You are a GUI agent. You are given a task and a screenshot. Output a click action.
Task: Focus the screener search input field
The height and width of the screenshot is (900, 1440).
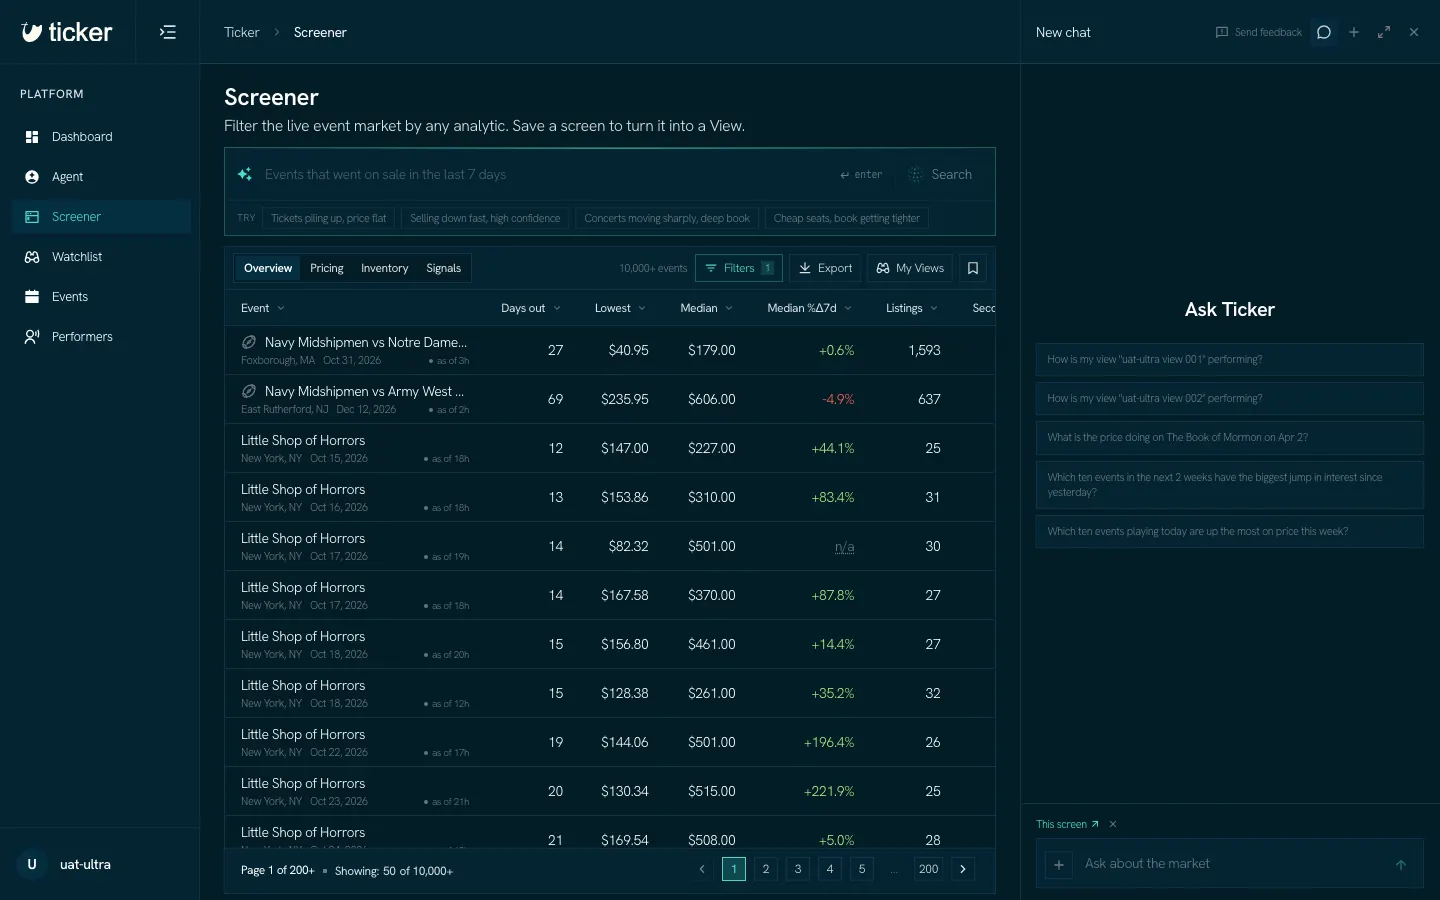(545, 174)
